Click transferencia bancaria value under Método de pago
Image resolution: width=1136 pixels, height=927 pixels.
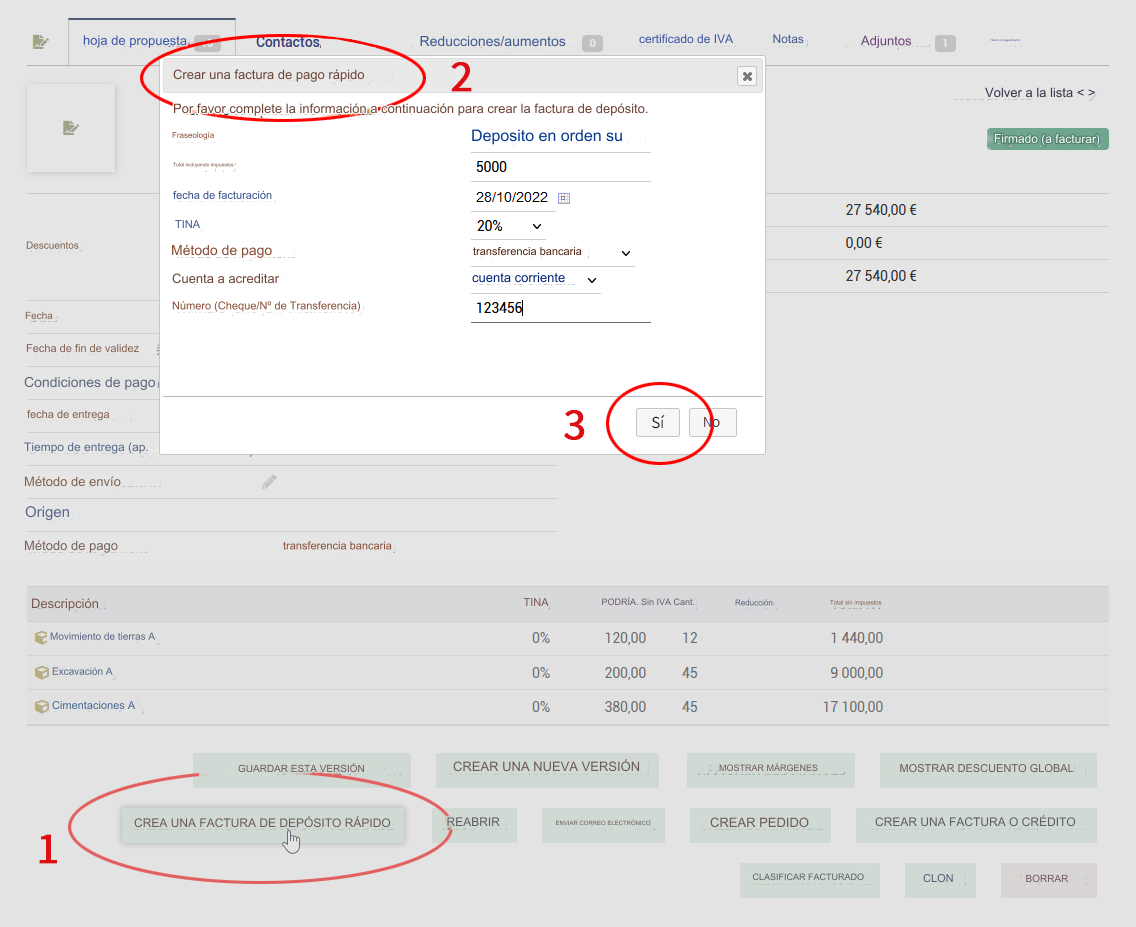click(337, 546)
